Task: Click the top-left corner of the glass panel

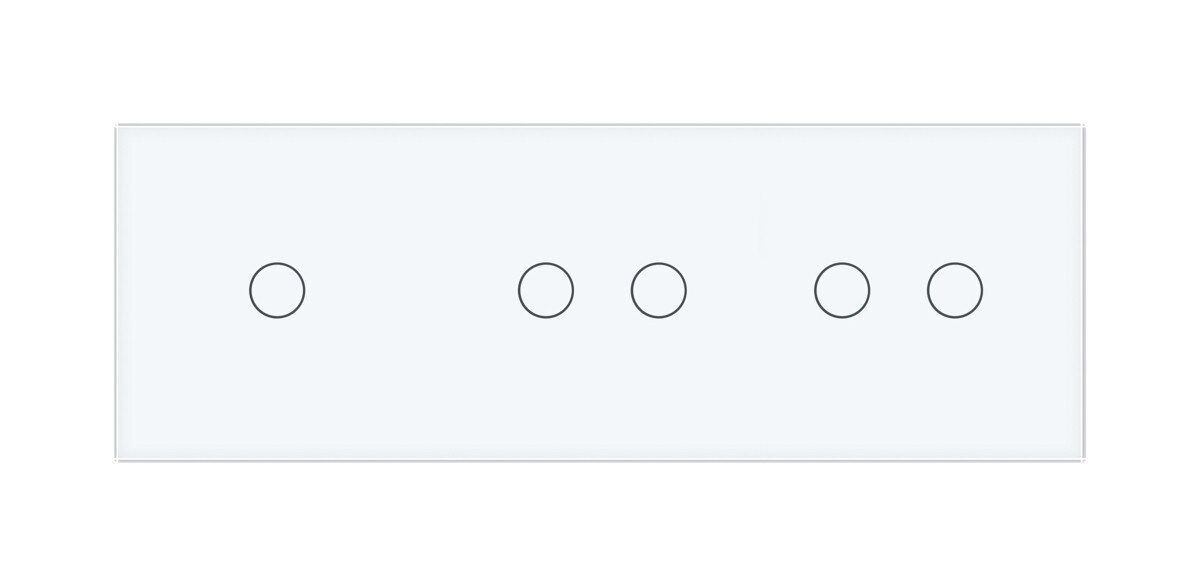Action: [119, 128]
